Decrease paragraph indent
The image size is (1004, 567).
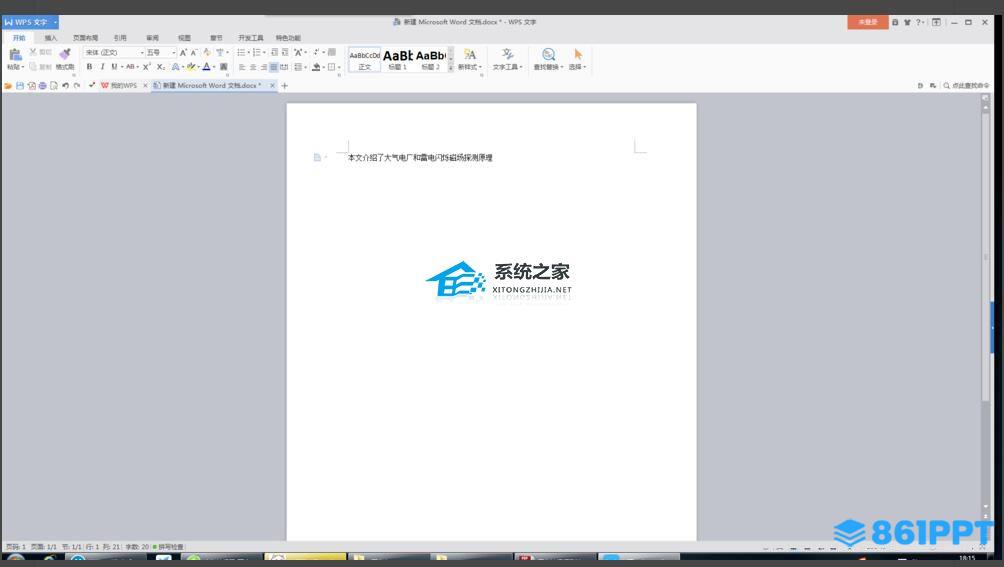274,52
